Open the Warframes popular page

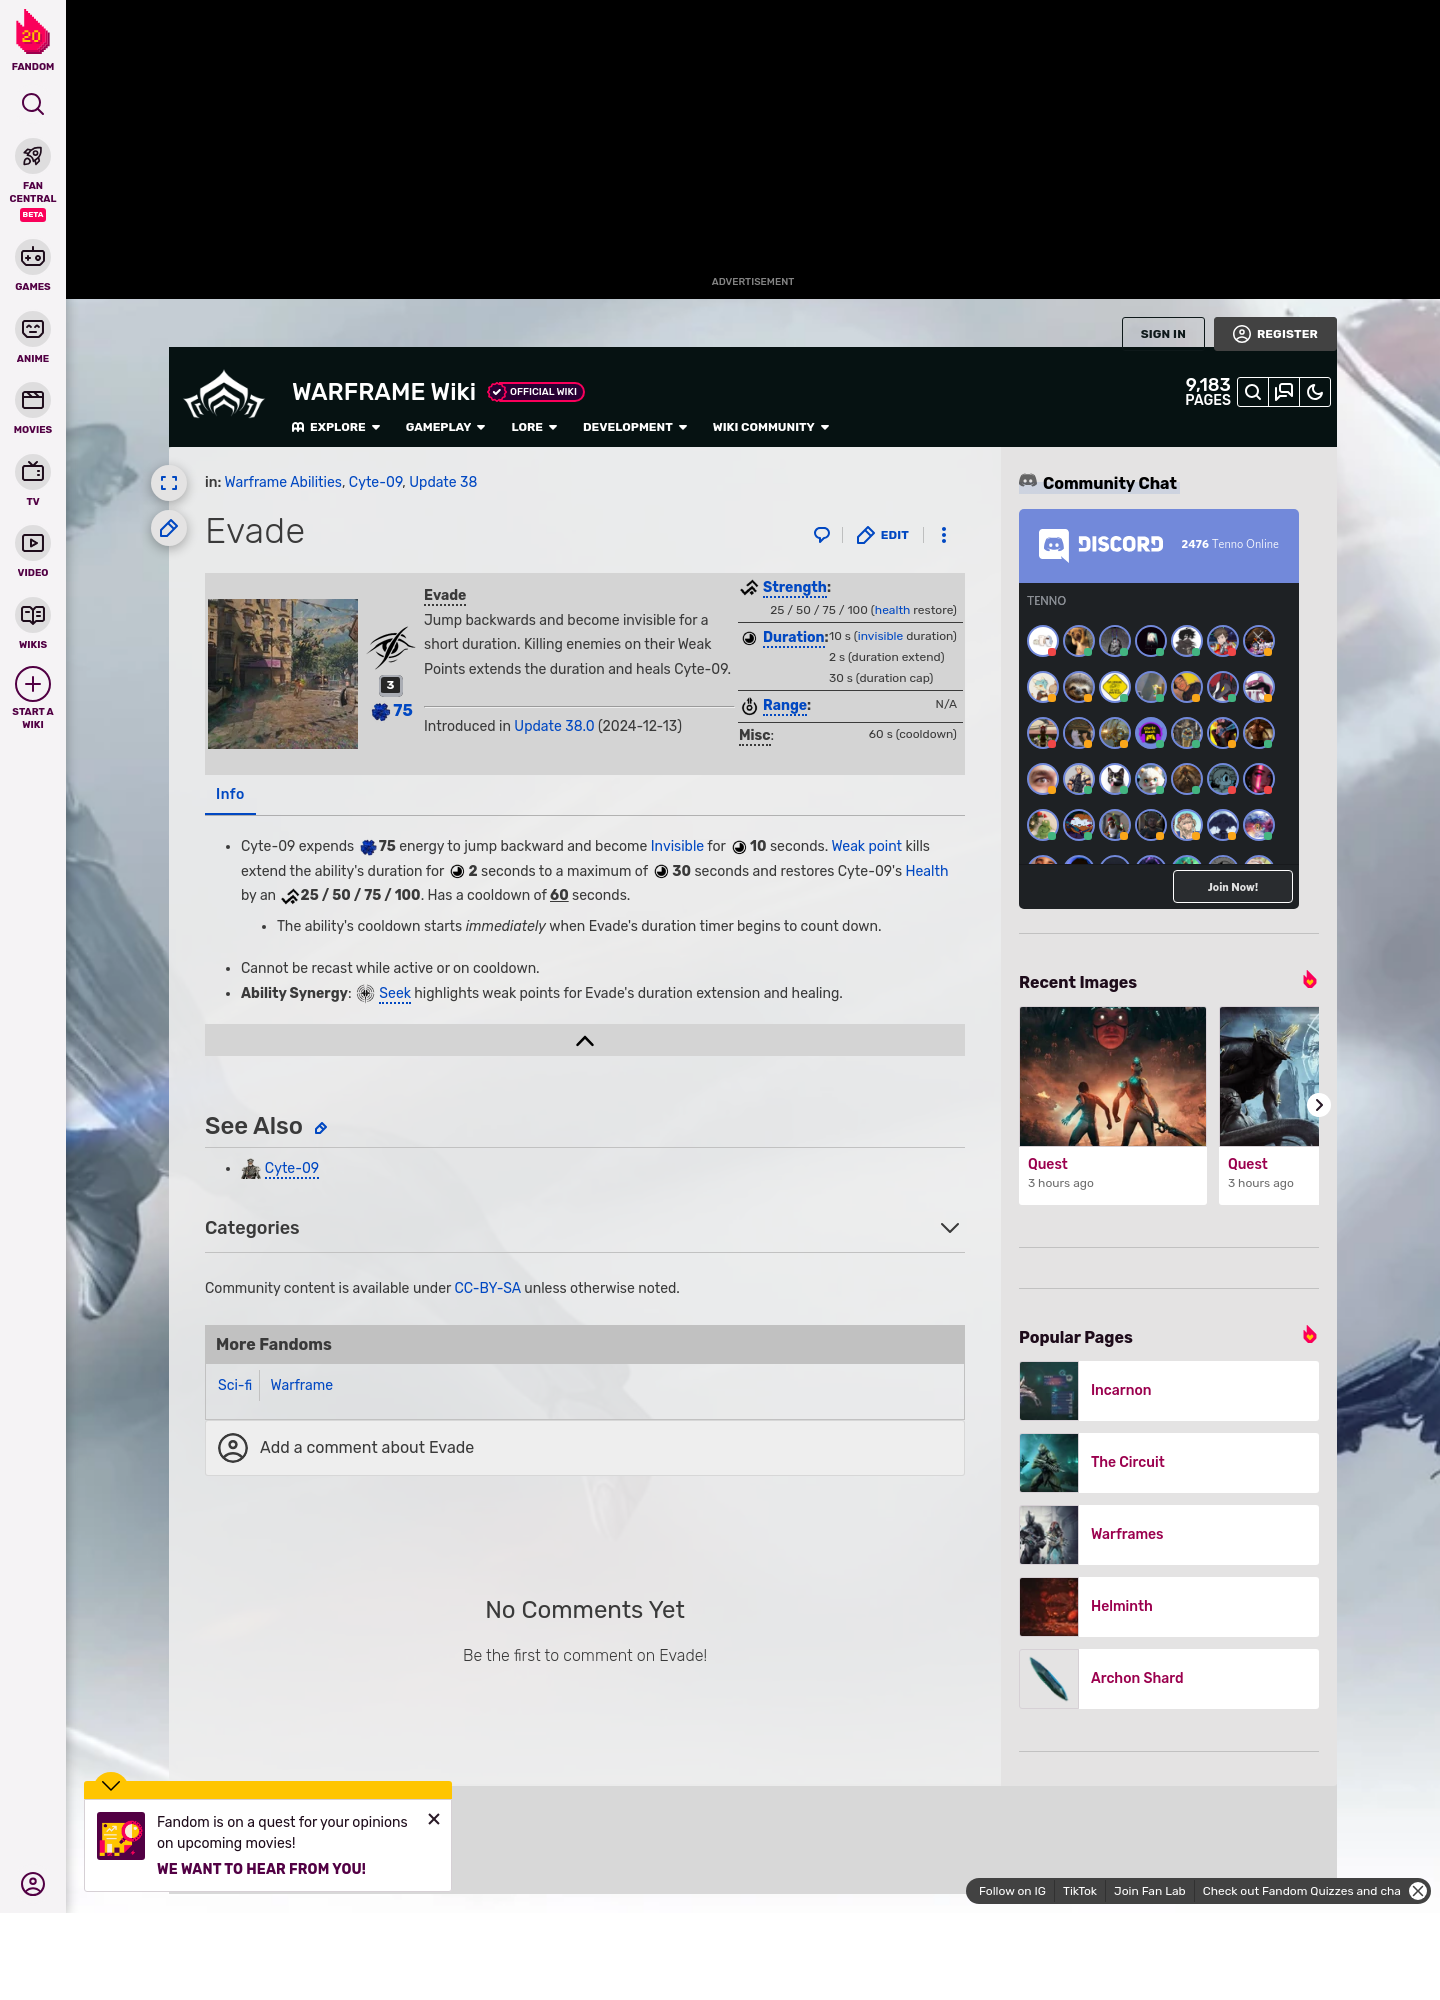click(x=1169, y=1535)
